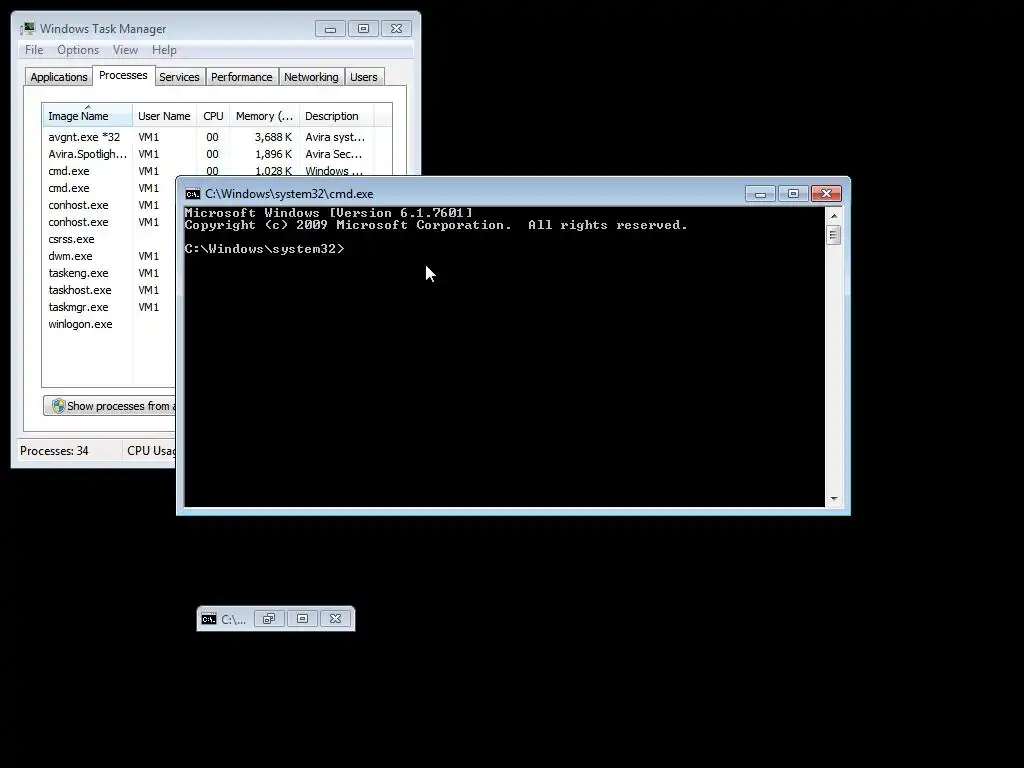The height and width of the screenshot is (768, 1024).
Task: Click the cmd window scroll up arrow
Action: point(834,216)
